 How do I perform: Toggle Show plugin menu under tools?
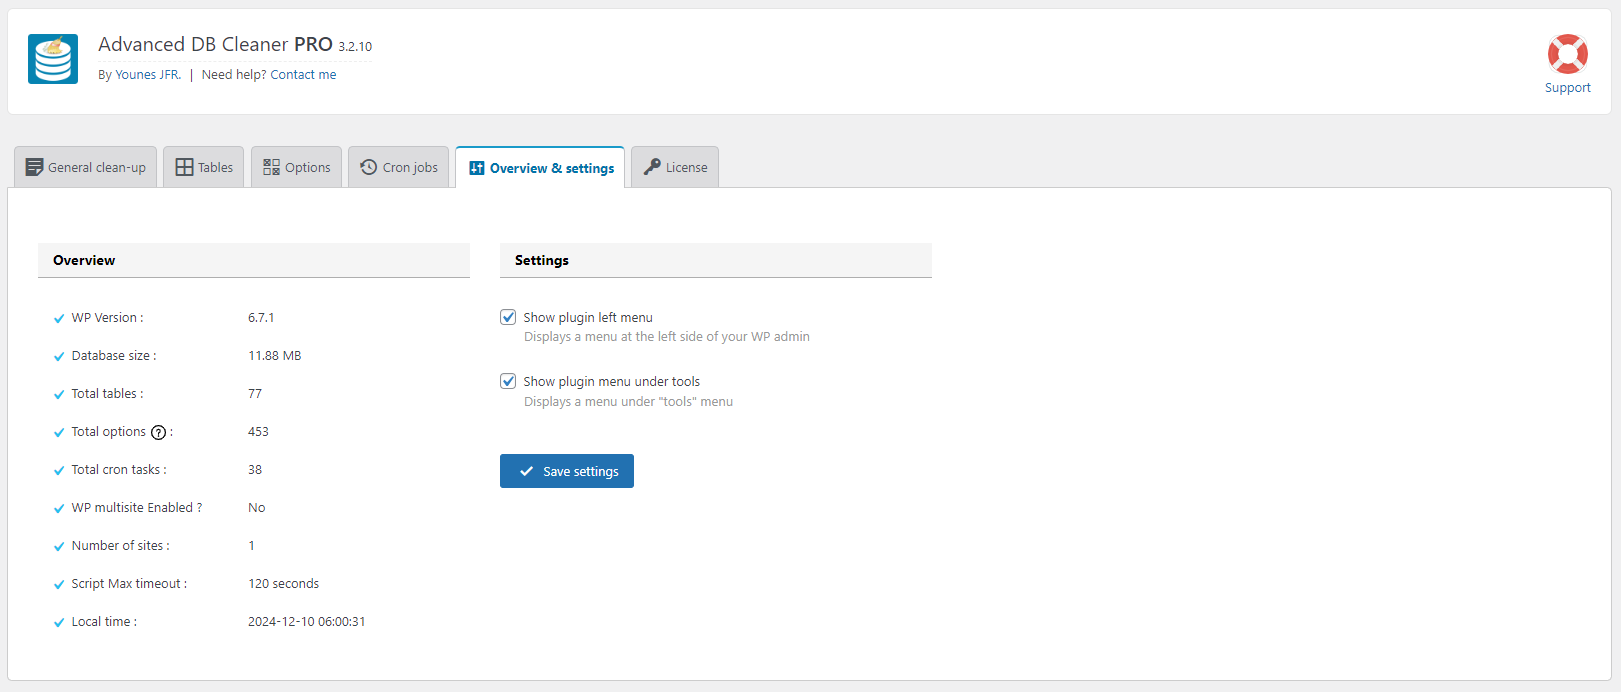click(508, 381)
